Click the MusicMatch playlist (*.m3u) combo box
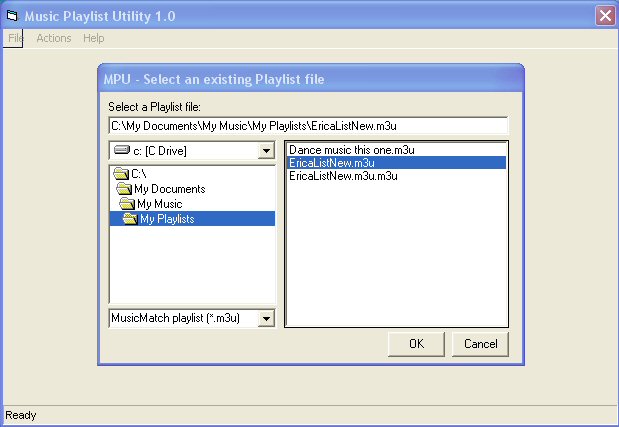Screen dimensions: 619x427 [x=192, y=318]
